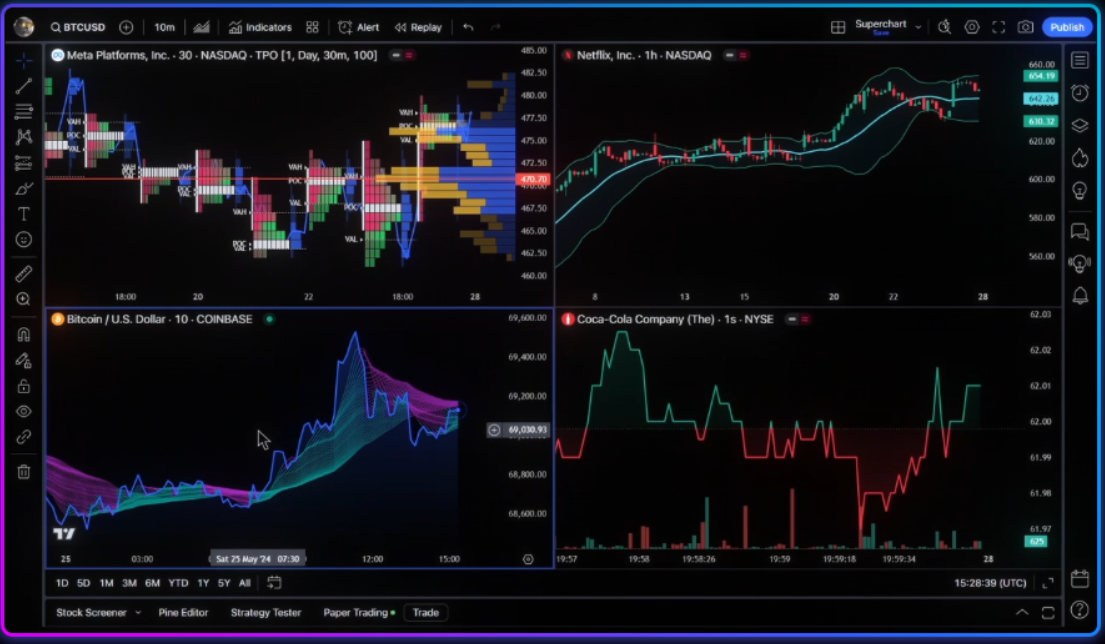1105x644 pixels.
Task: Select the trend line drawing tool
Action: pyautogui.click(x=23, y=87)
